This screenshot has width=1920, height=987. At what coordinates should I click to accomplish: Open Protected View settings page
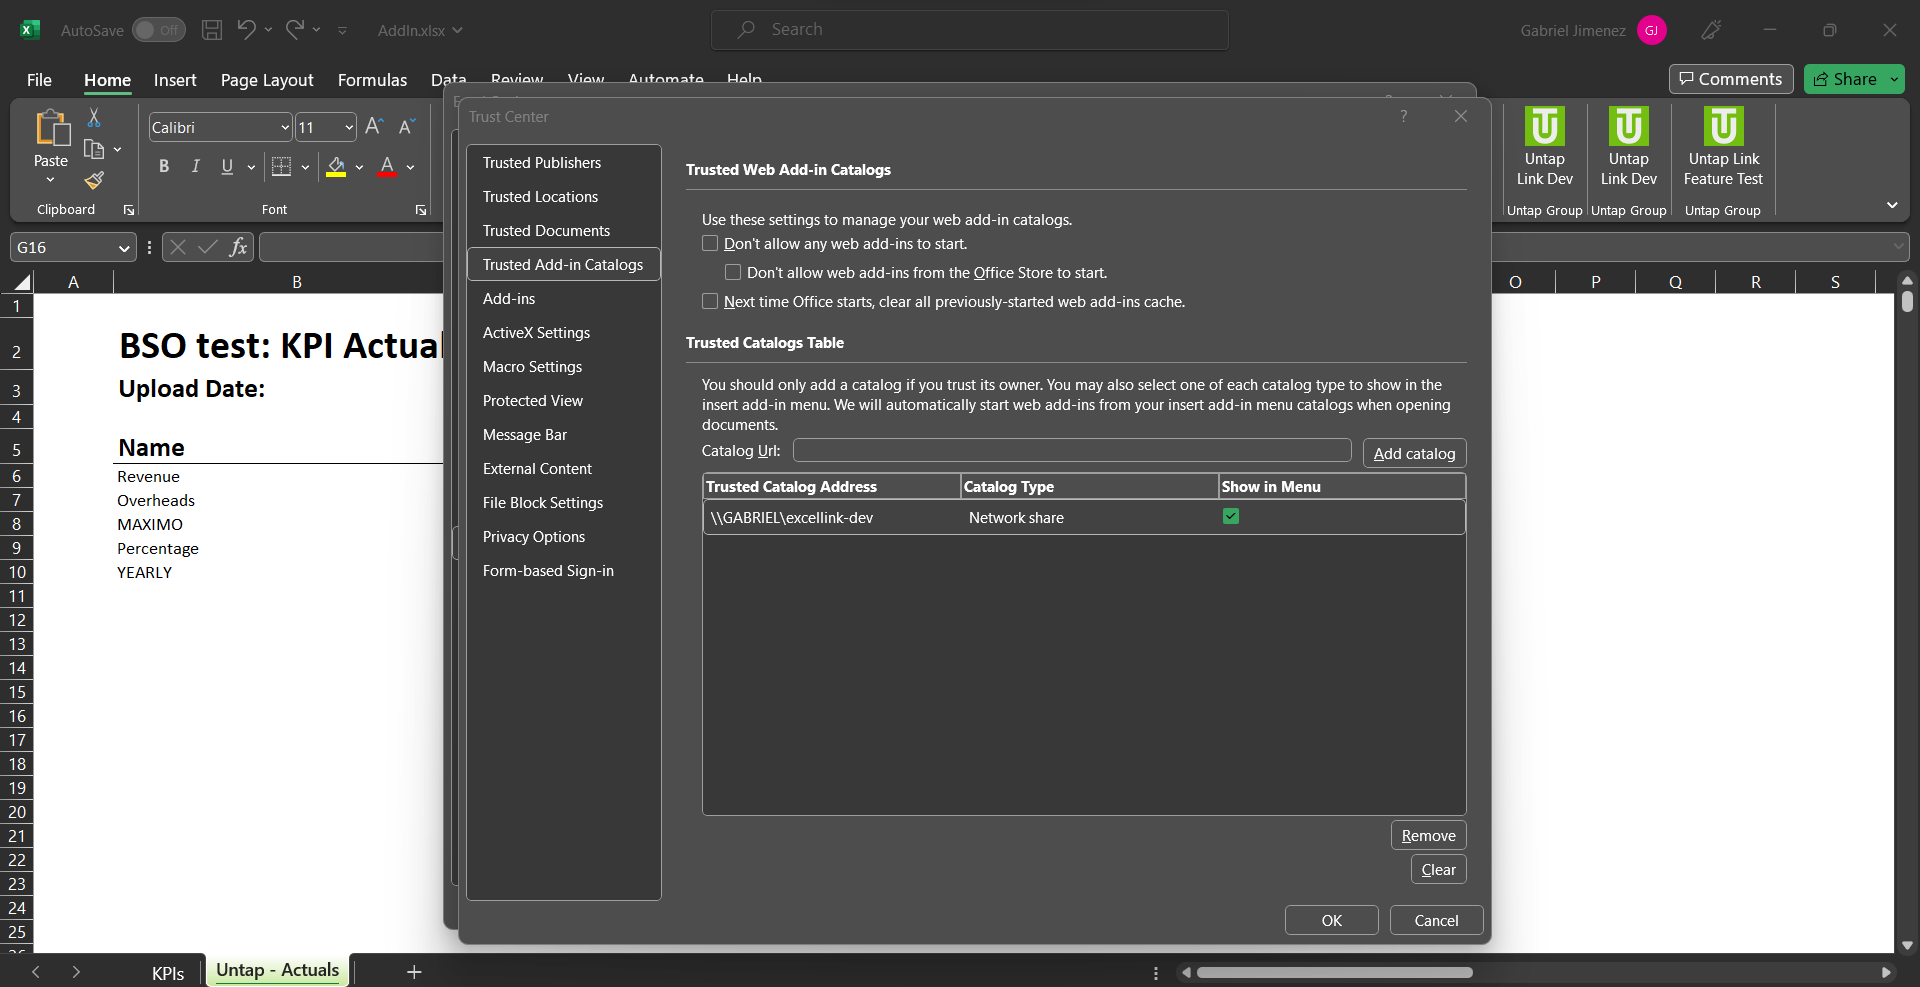pos(564,400)
